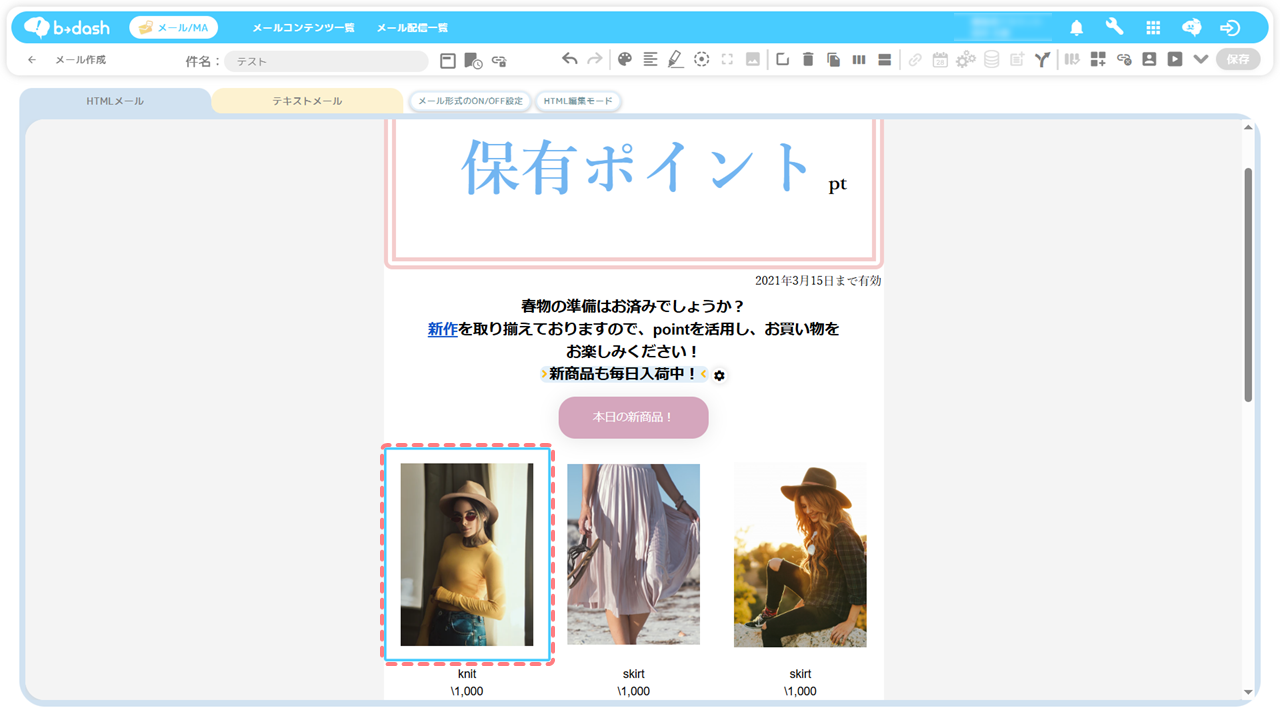Switch to the HTMLメール tab
The width and height of the screenshot is (1280, 720).
(115, 101)
